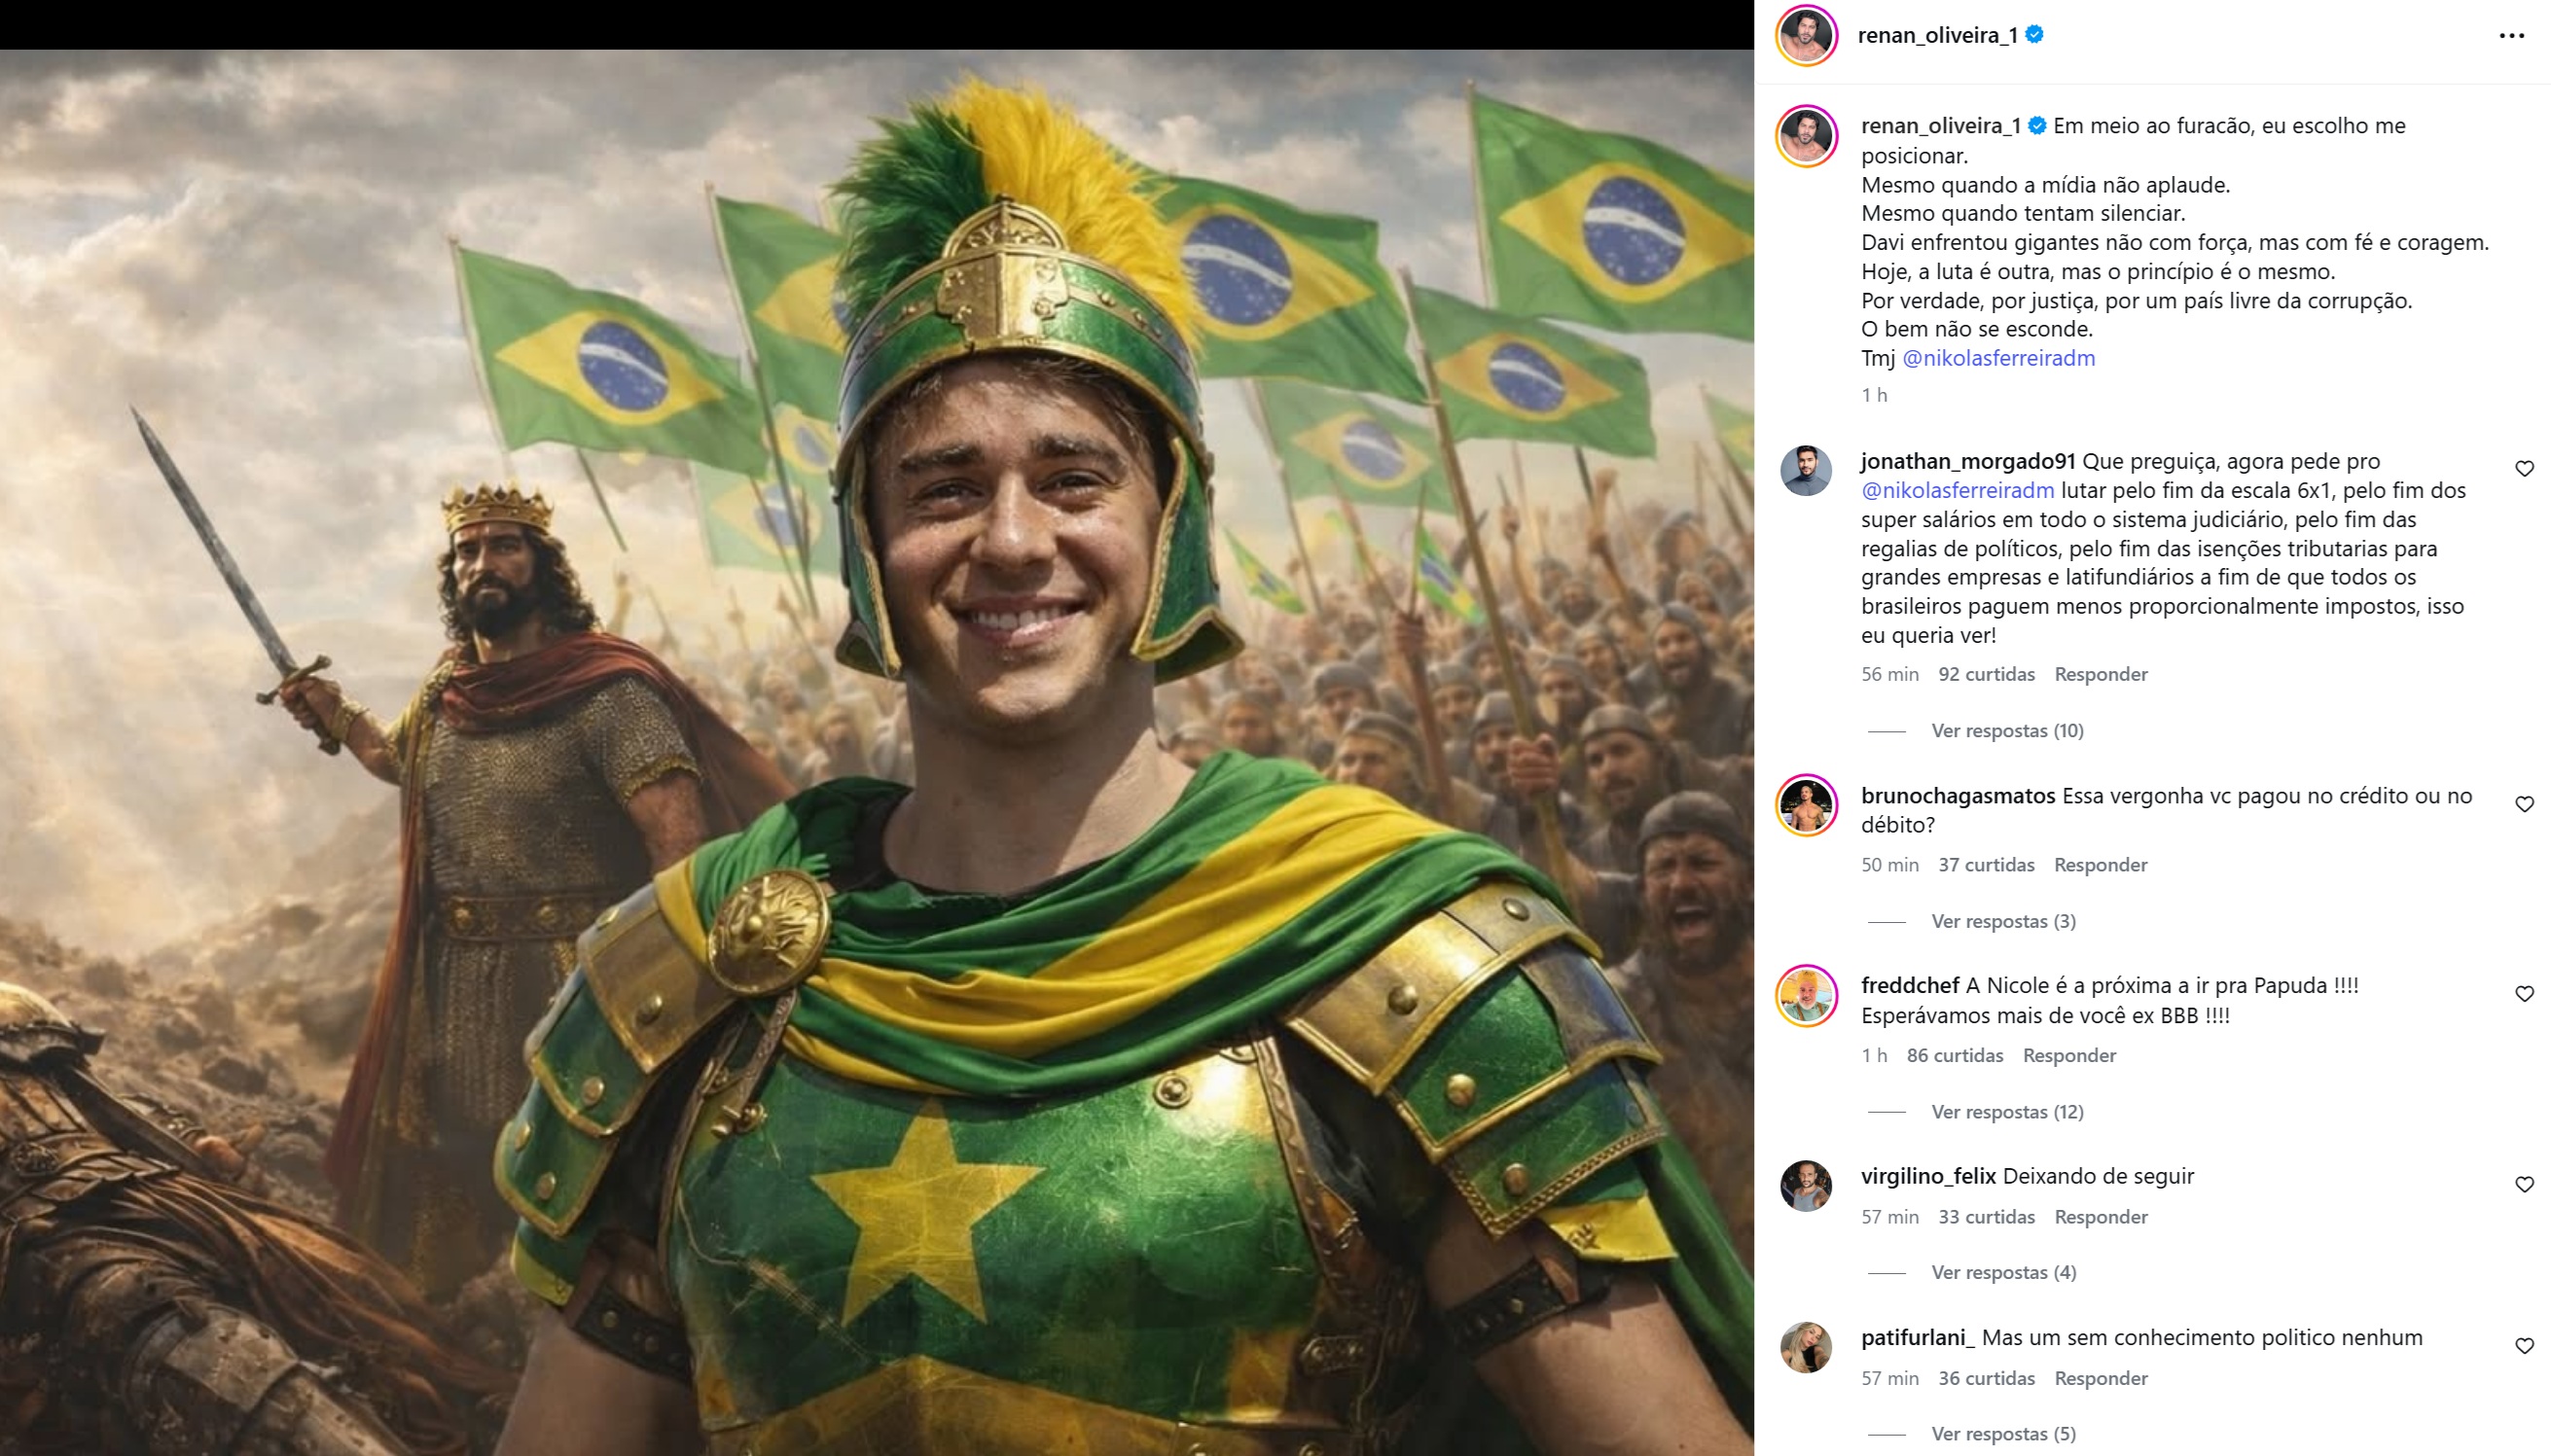2551x1456 pixels.
Task: Open renan_oliveira_1's header profile picture
Action: click(1805, 36)
